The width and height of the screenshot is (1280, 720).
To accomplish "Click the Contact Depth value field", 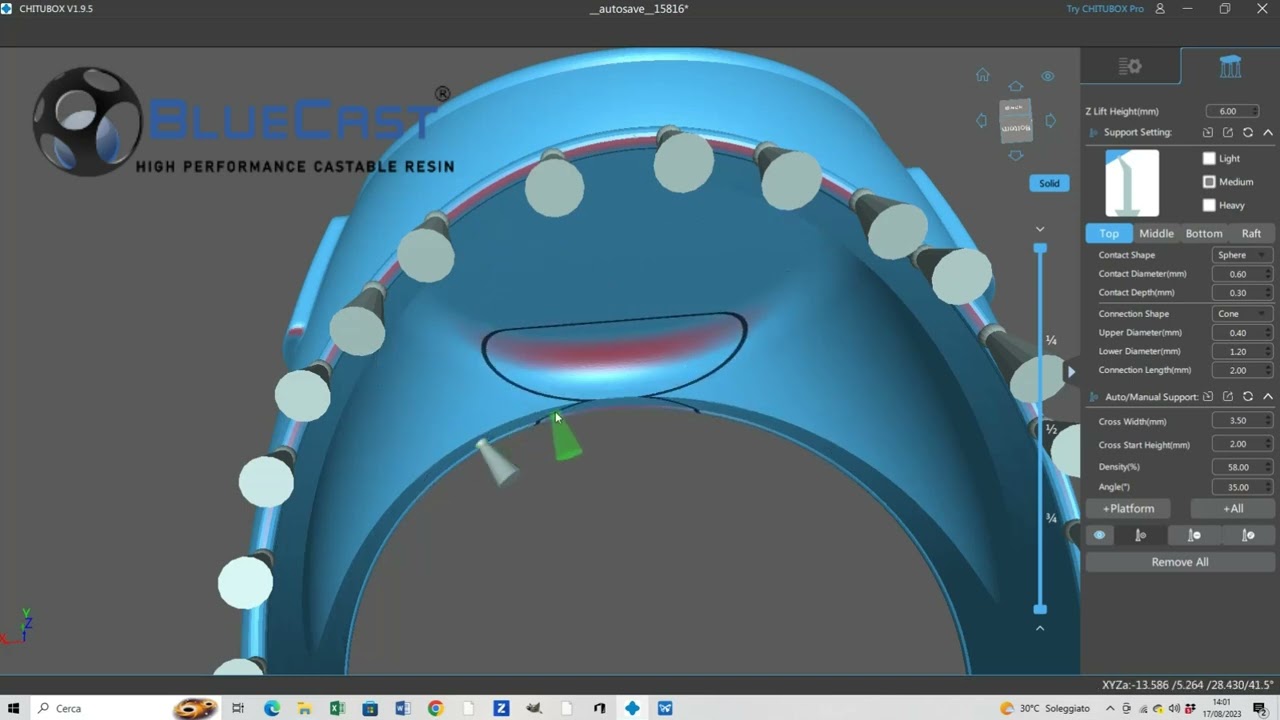I will pos(1241,293).
